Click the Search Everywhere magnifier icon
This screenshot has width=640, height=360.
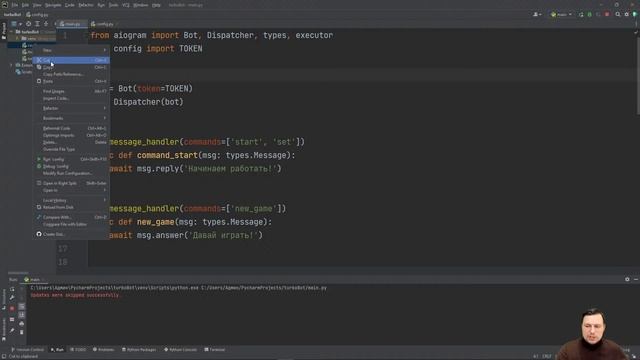pos(618,15)
